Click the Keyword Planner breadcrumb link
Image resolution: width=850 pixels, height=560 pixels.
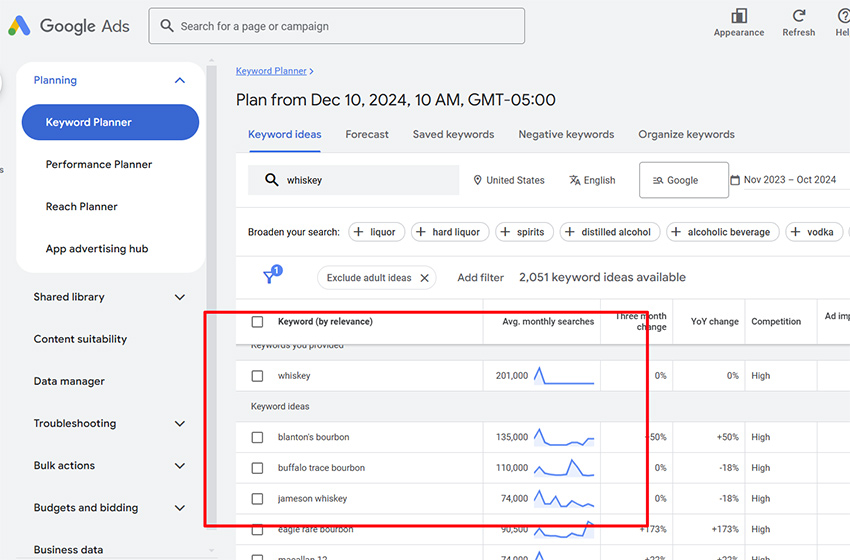[x=271, y=71]
